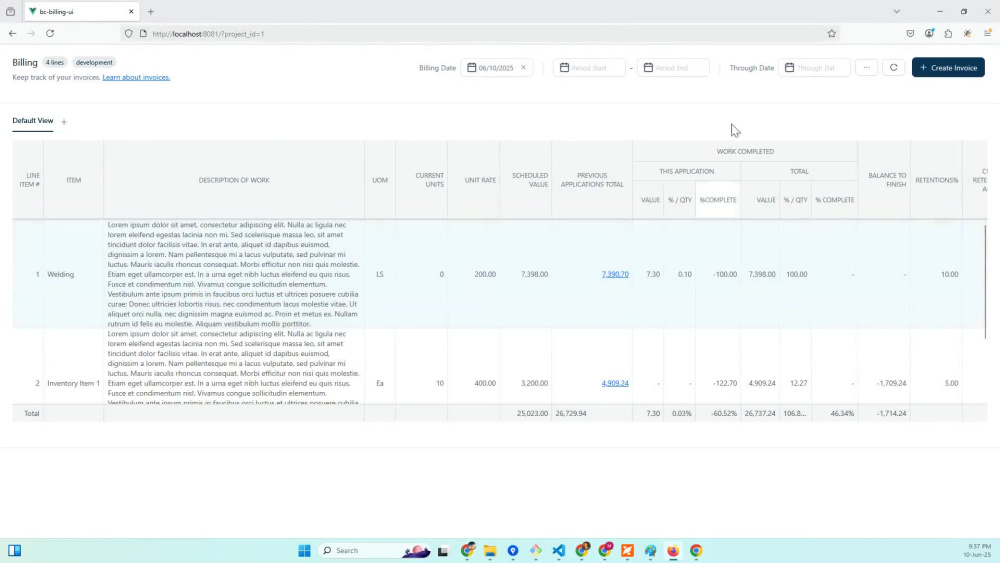This screenshot has height=563, width=1000.
Task: Click the Through Date input field
Action: point(814,68)
